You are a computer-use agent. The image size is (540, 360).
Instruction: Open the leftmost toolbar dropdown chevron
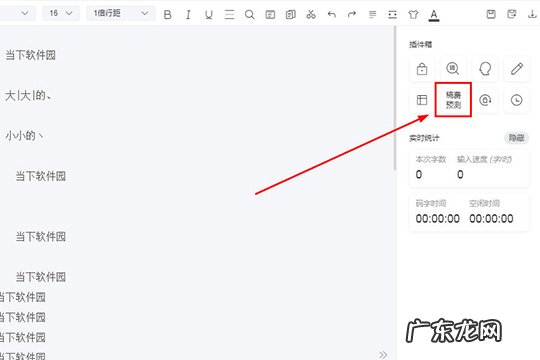[x=25, y=13]
